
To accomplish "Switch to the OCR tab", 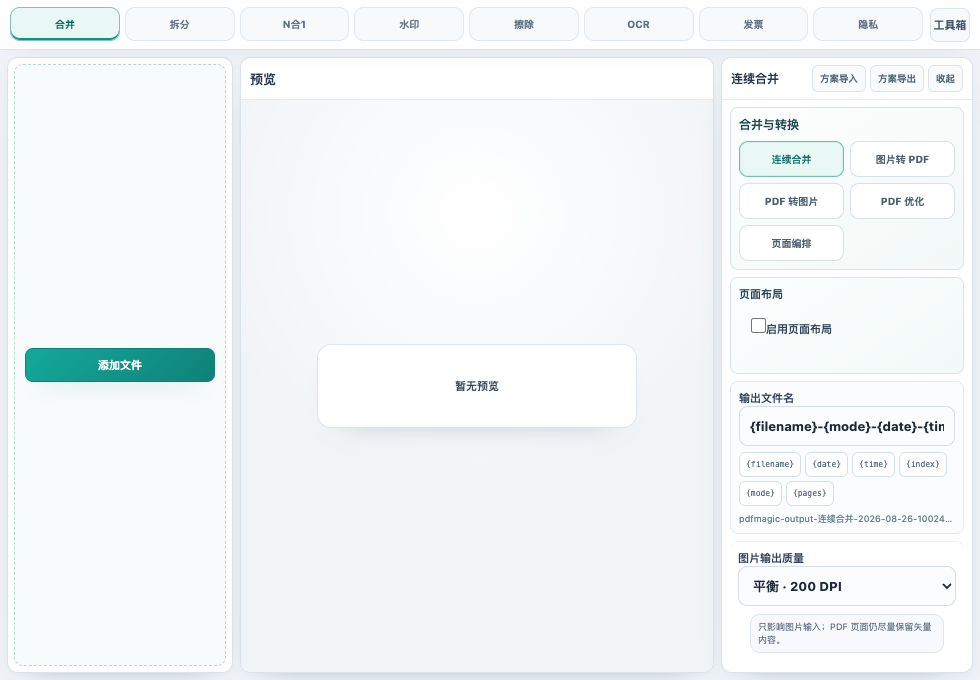I will click(639, 24).
